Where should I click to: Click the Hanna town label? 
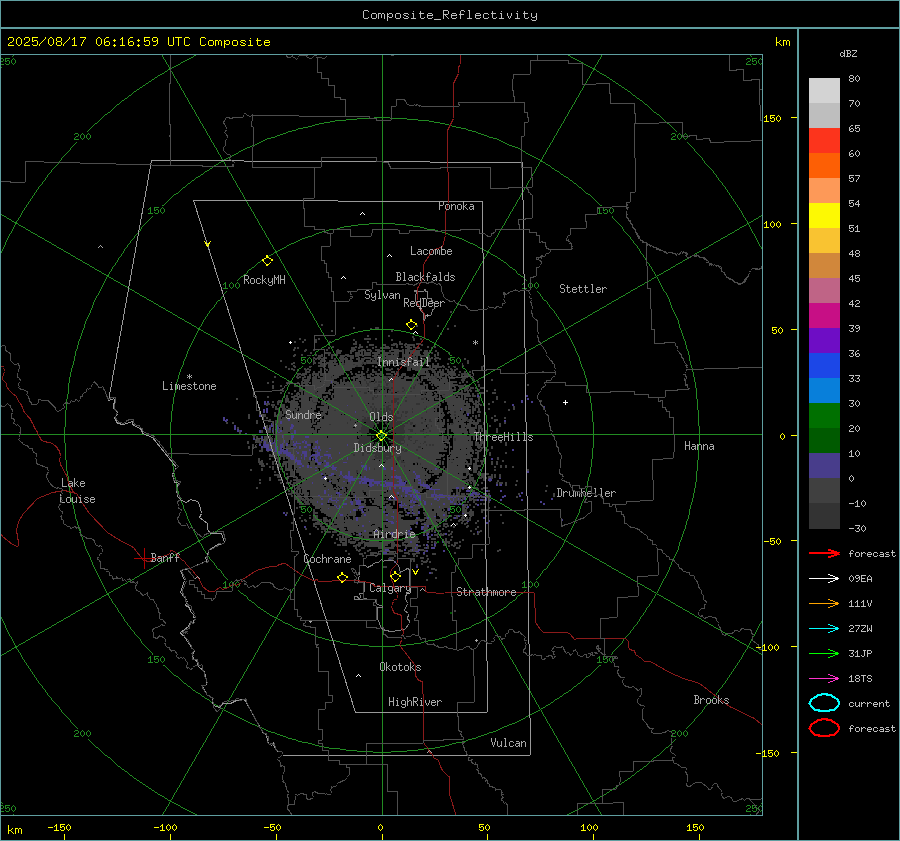699,446
